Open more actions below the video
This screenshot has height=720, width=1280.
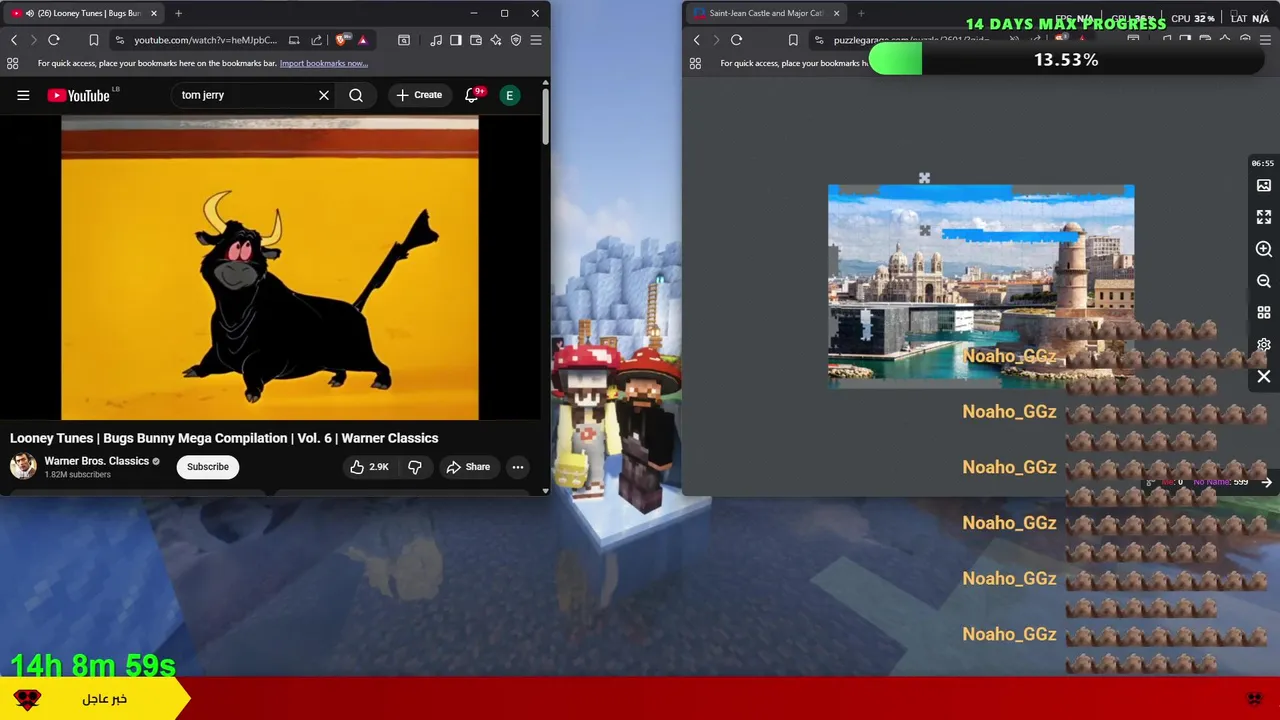[x=518, y=467]
